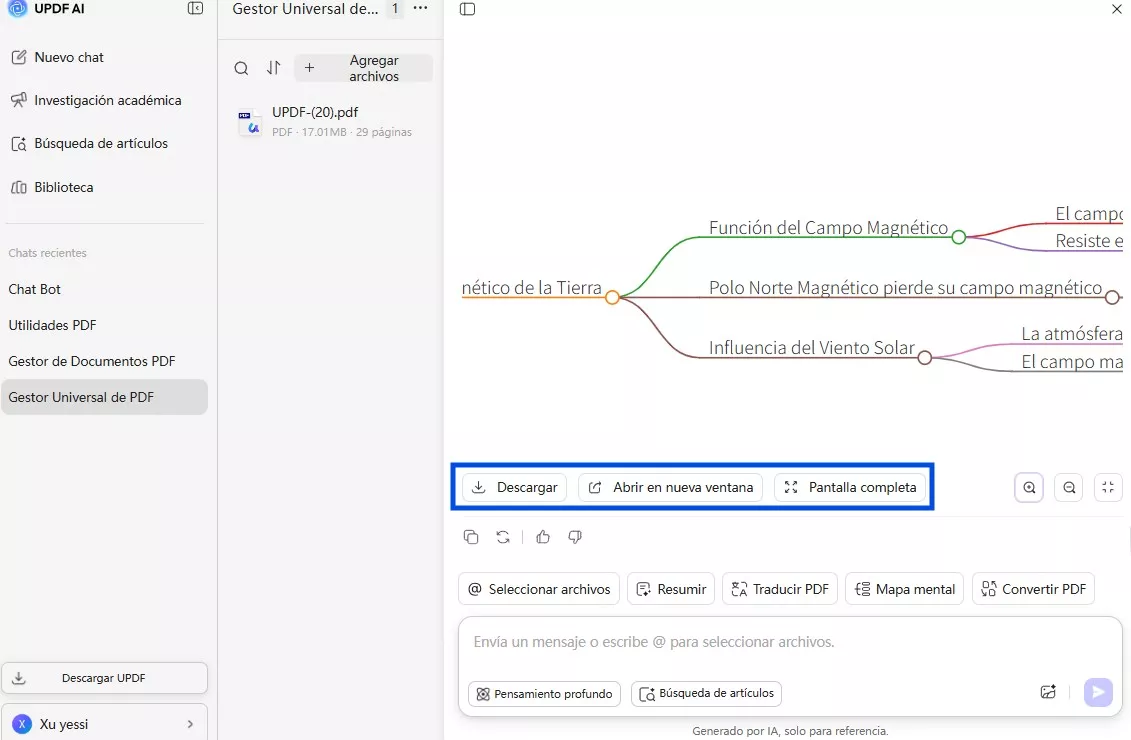Click the Xu yessi avatar icon
The image size is (1131, 740).
pyautogui.click(x=22, y=724)
